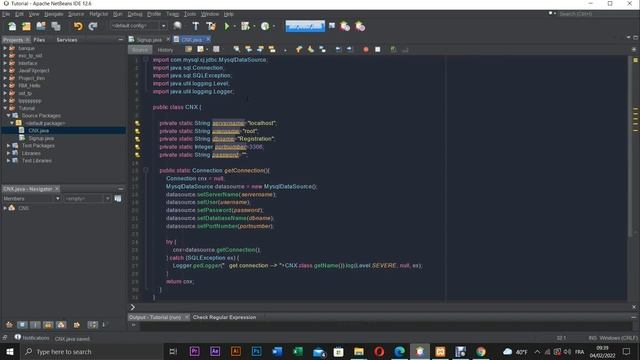Image resolution: width=640 pixels, height=360 pixels.
Task: Click the New Project toolbar icon
Action: pyautogui.click(x=26, y=27)
